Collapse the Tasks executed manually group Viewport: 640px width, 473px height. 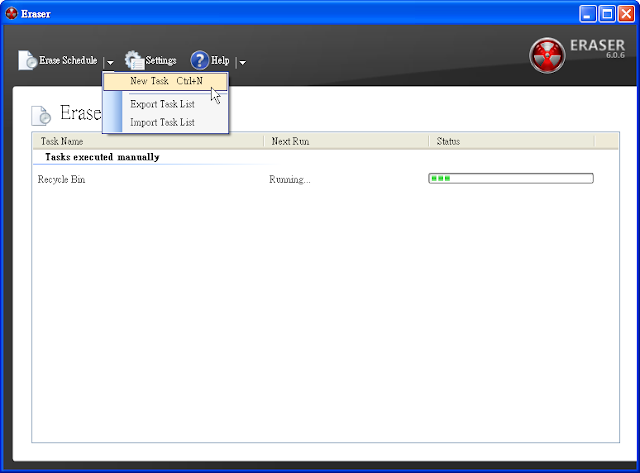tap(102, 157)
